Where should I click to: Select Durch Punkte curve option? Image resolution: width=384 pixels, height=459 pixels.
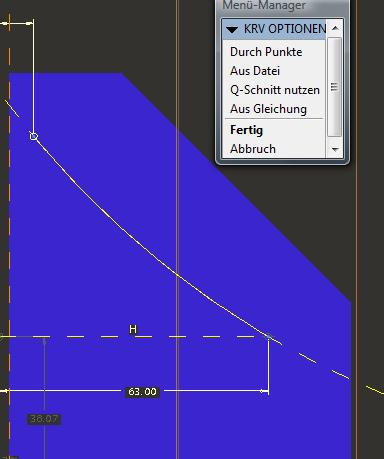coord(266,52)
